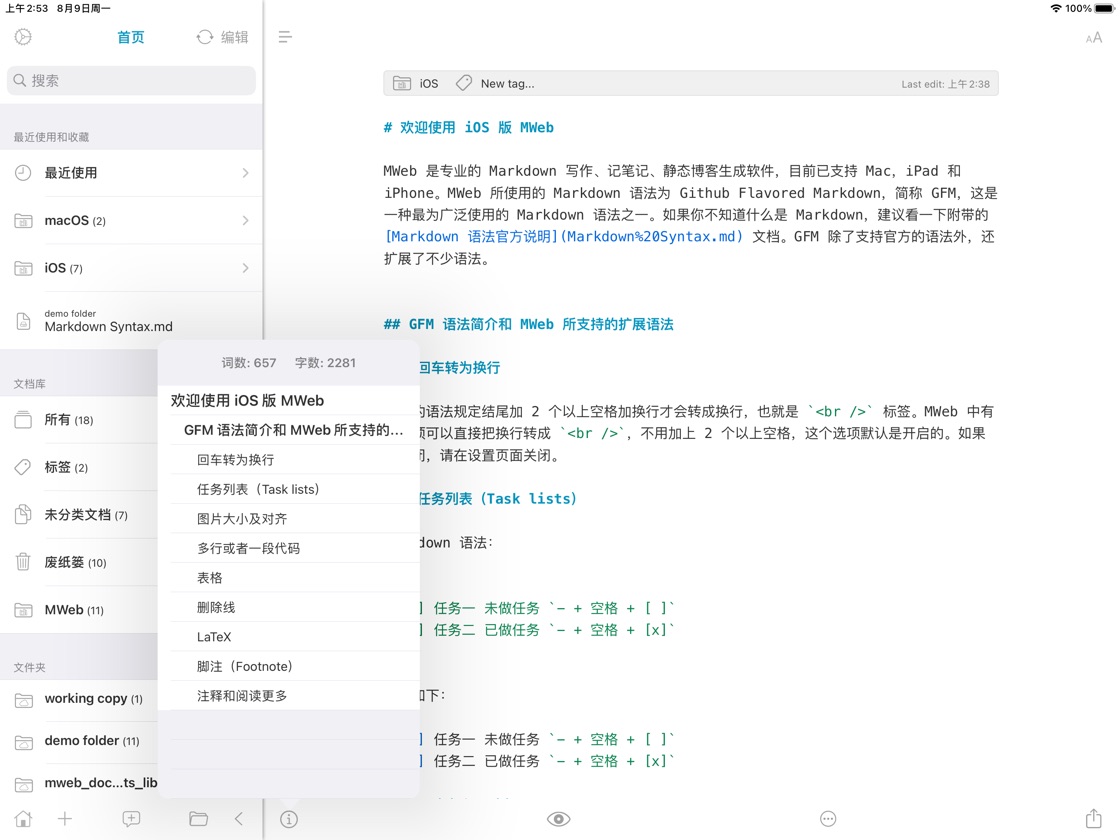Click the documents icon for 未分类文档

pyautogui.click(x=24, y=514)
